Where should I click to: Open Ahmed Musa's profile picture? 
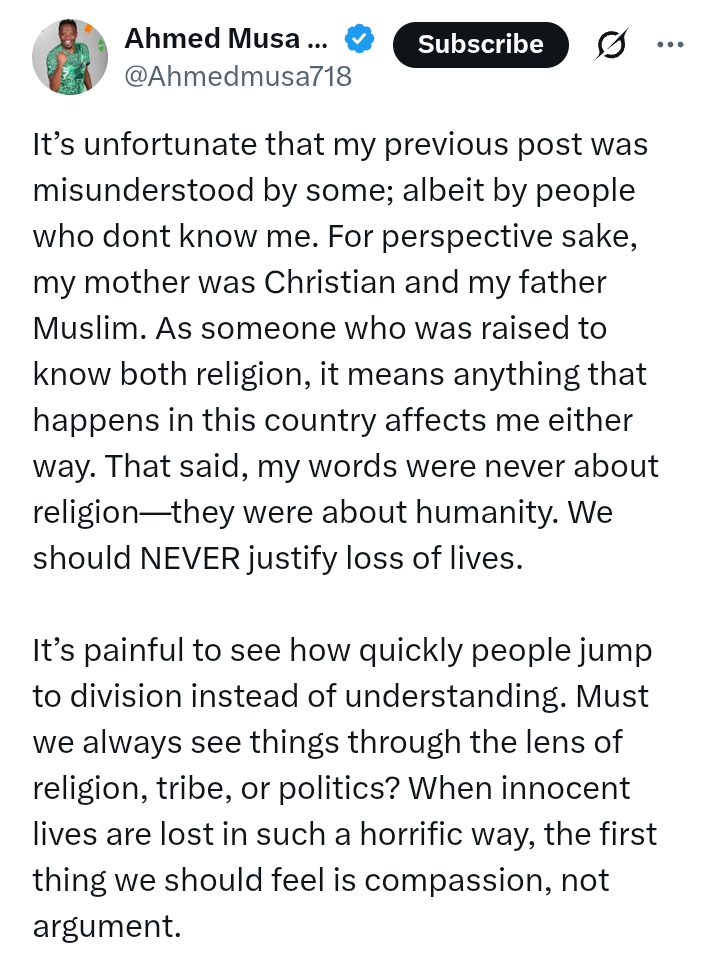click(70, 56)
